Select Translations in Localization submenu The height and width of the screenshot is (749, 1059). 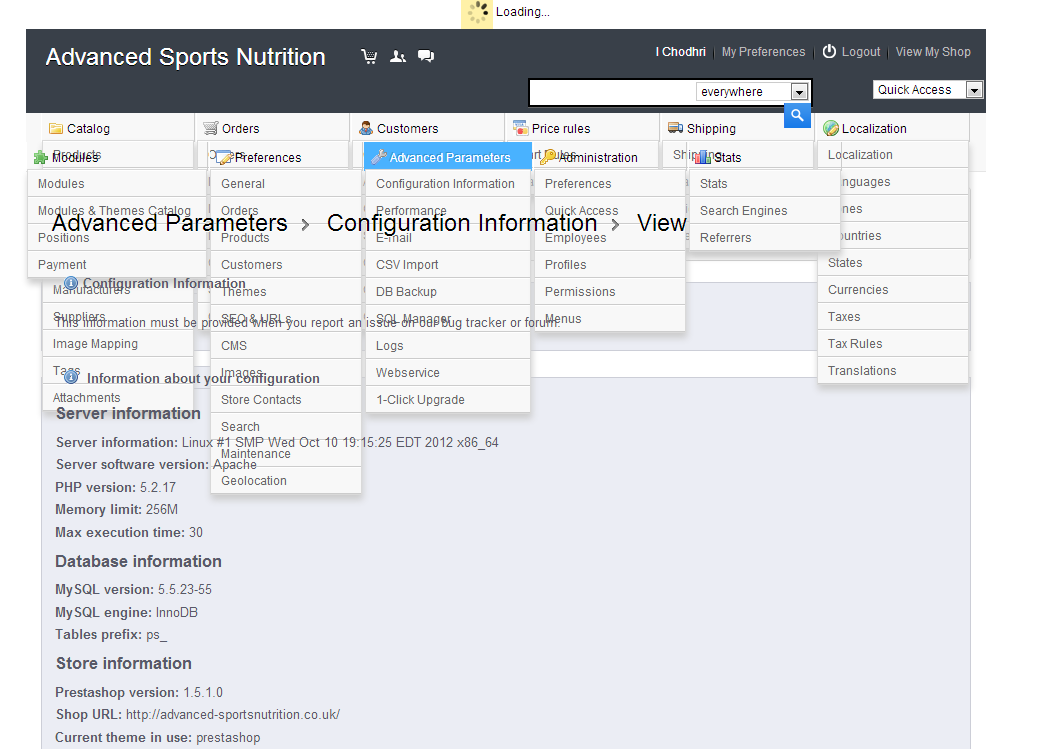click(x=893, y=371)
